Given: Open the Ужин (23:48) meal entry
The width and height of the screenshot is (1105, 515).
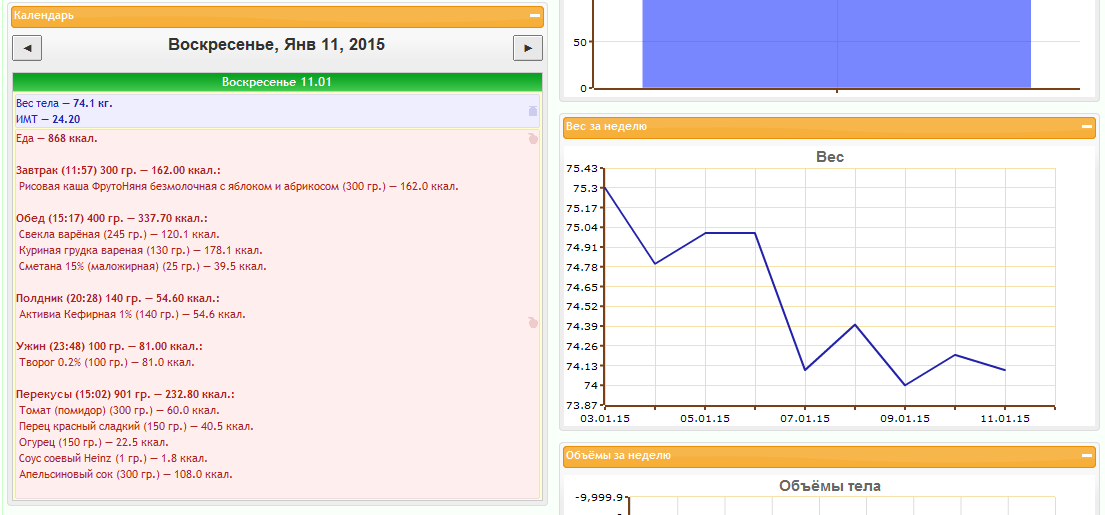Looking at the screenshot, I should (x=109, y=347).
